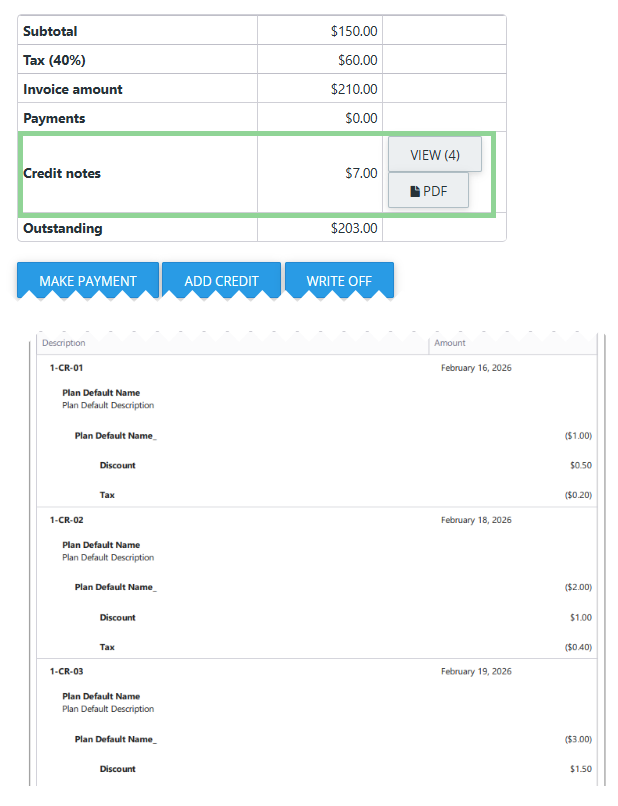Click Plan Default Name_ line in 1-CR-01

(116, 436)
